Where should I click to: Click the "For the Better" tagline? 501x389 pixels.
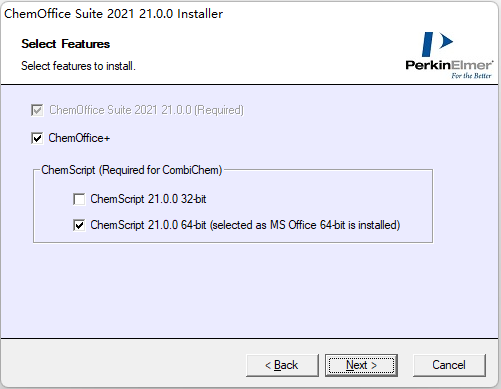(471, 76)
